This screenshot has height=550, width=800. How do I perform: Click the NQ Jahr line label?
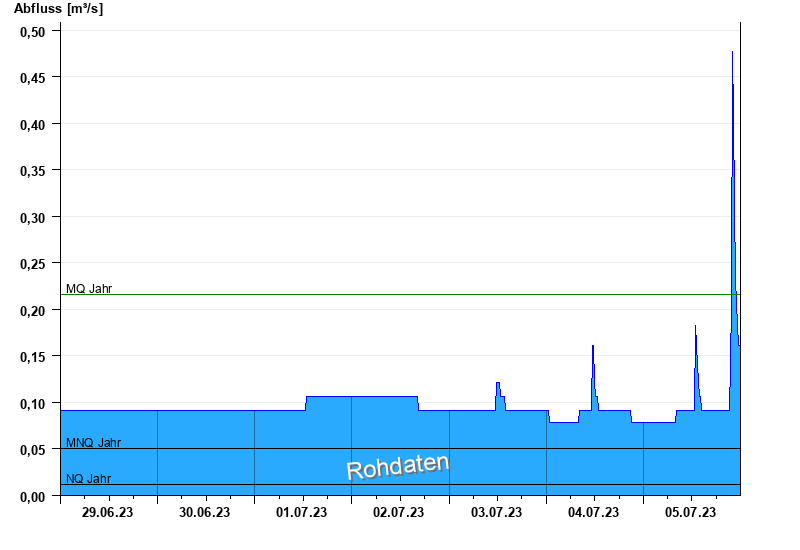pos(89,479)
